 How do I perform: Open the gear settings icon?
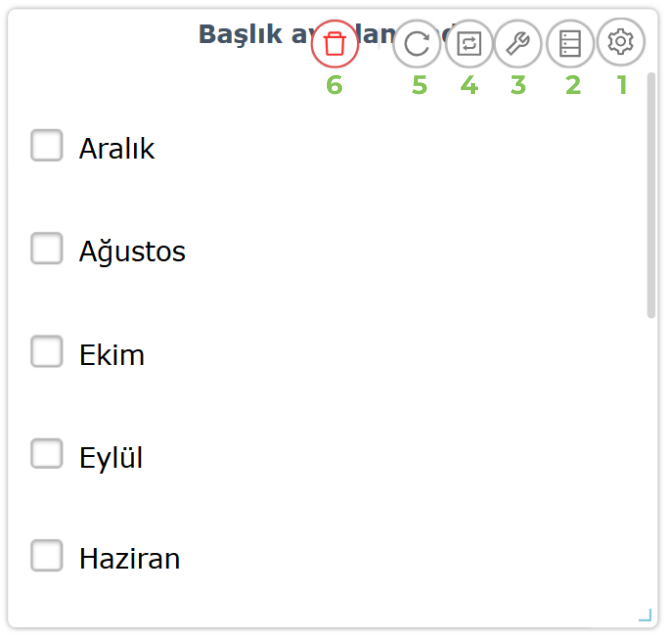click(621, 42)
